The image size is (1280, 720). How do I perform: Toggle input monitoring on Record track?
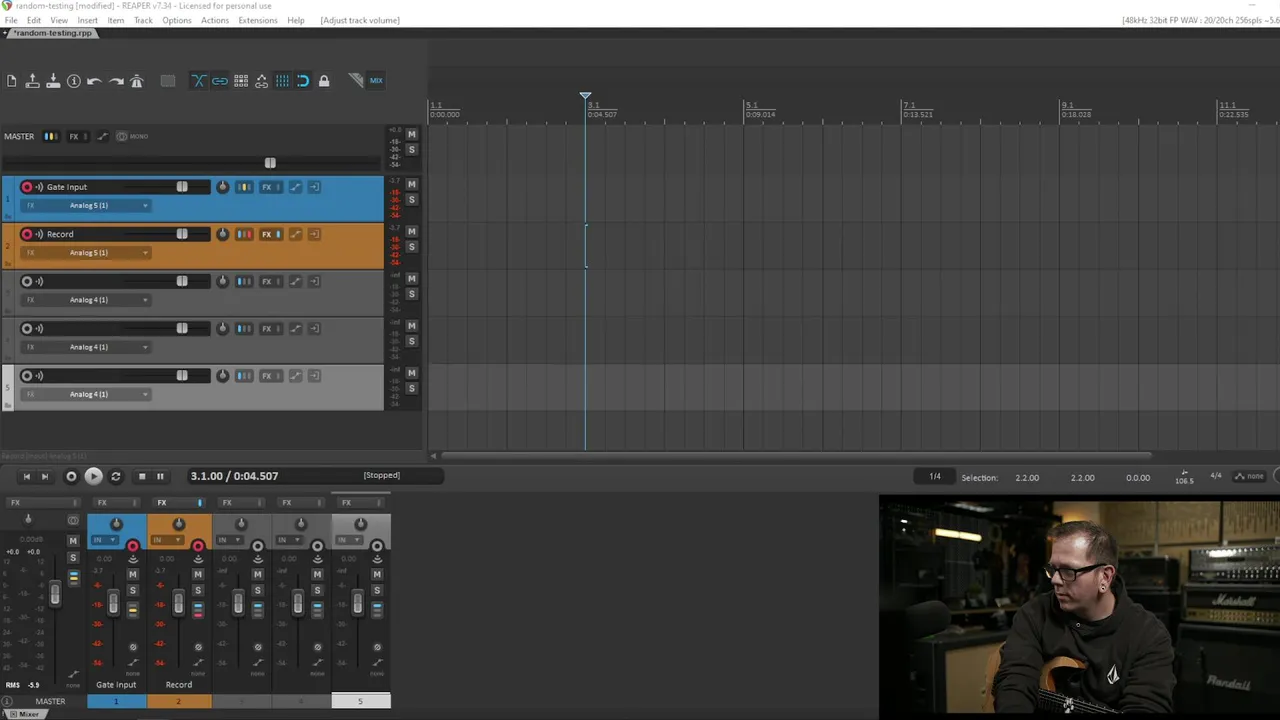39,234
